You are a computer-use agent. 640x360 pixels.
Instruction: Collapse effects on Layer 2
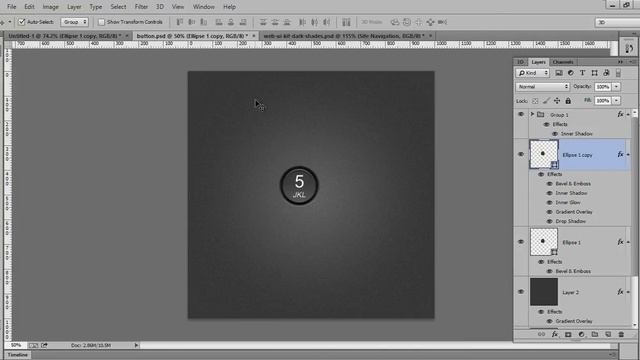point(628,292)
